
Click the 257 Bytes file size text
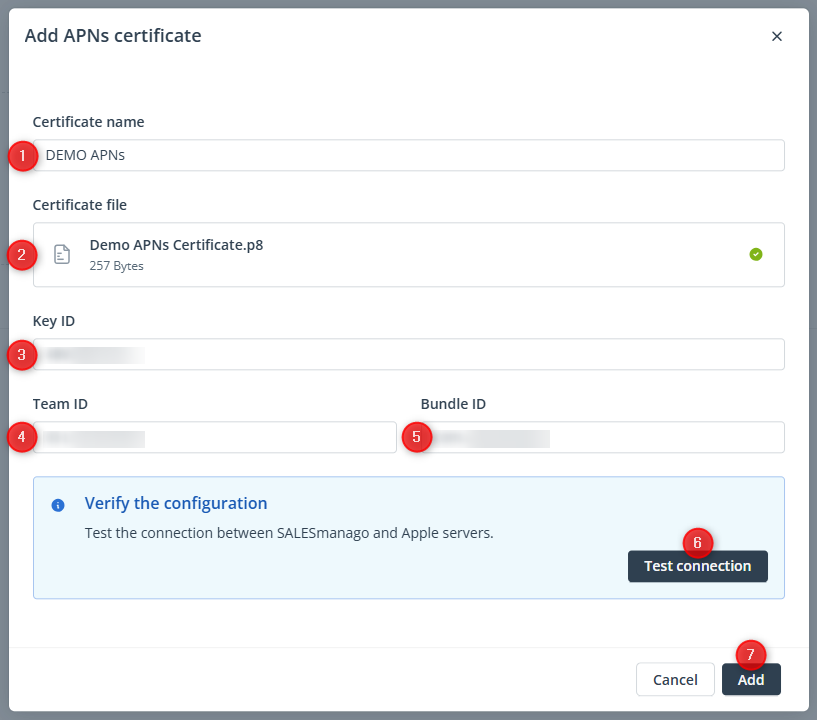[x=116, y=266]
